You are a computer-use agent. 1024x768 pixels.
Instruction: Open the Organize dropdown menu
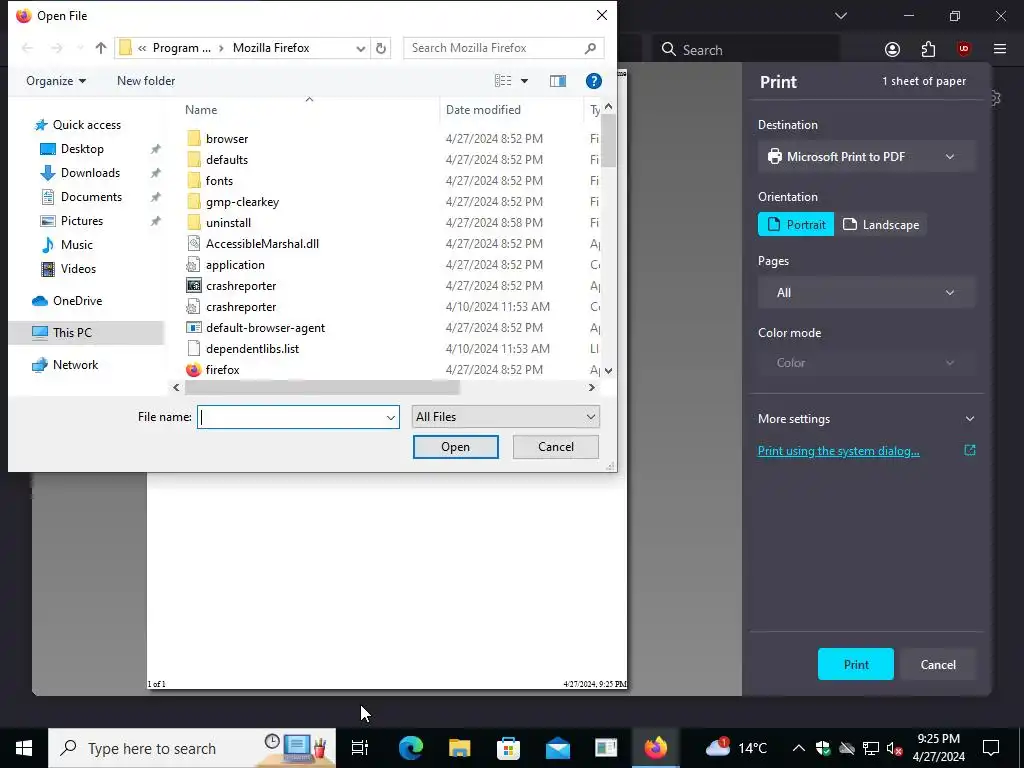click(56, 81)
